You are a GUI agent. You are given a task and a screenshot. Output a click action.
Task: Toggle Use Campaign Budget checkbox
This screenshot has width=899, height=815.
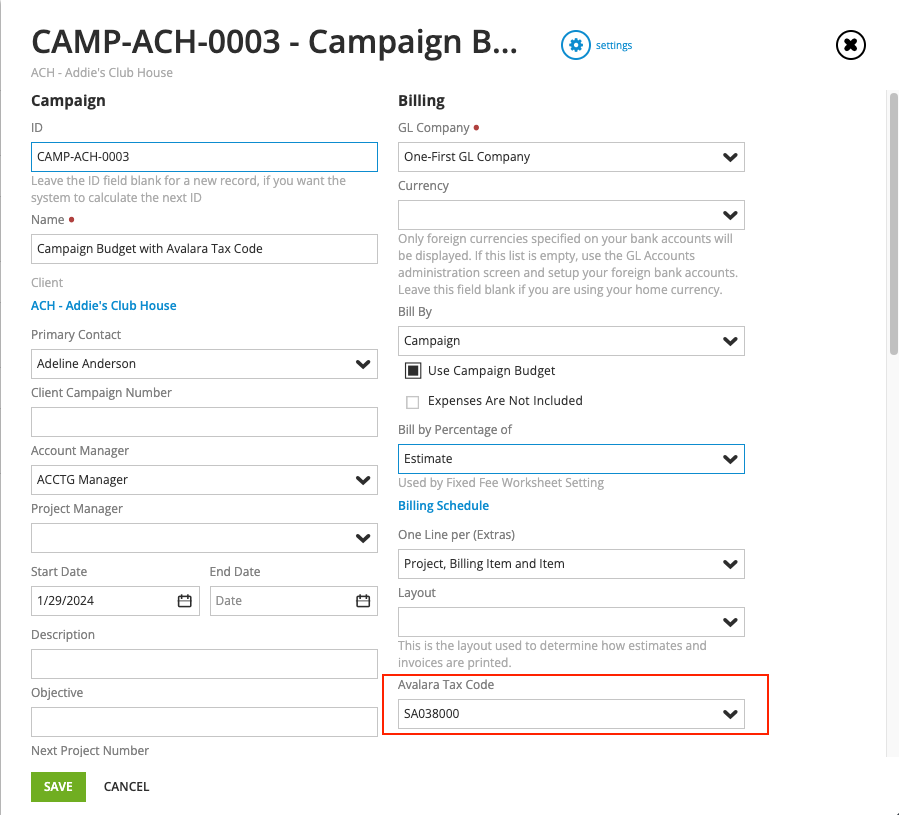(x=412, y=371)
